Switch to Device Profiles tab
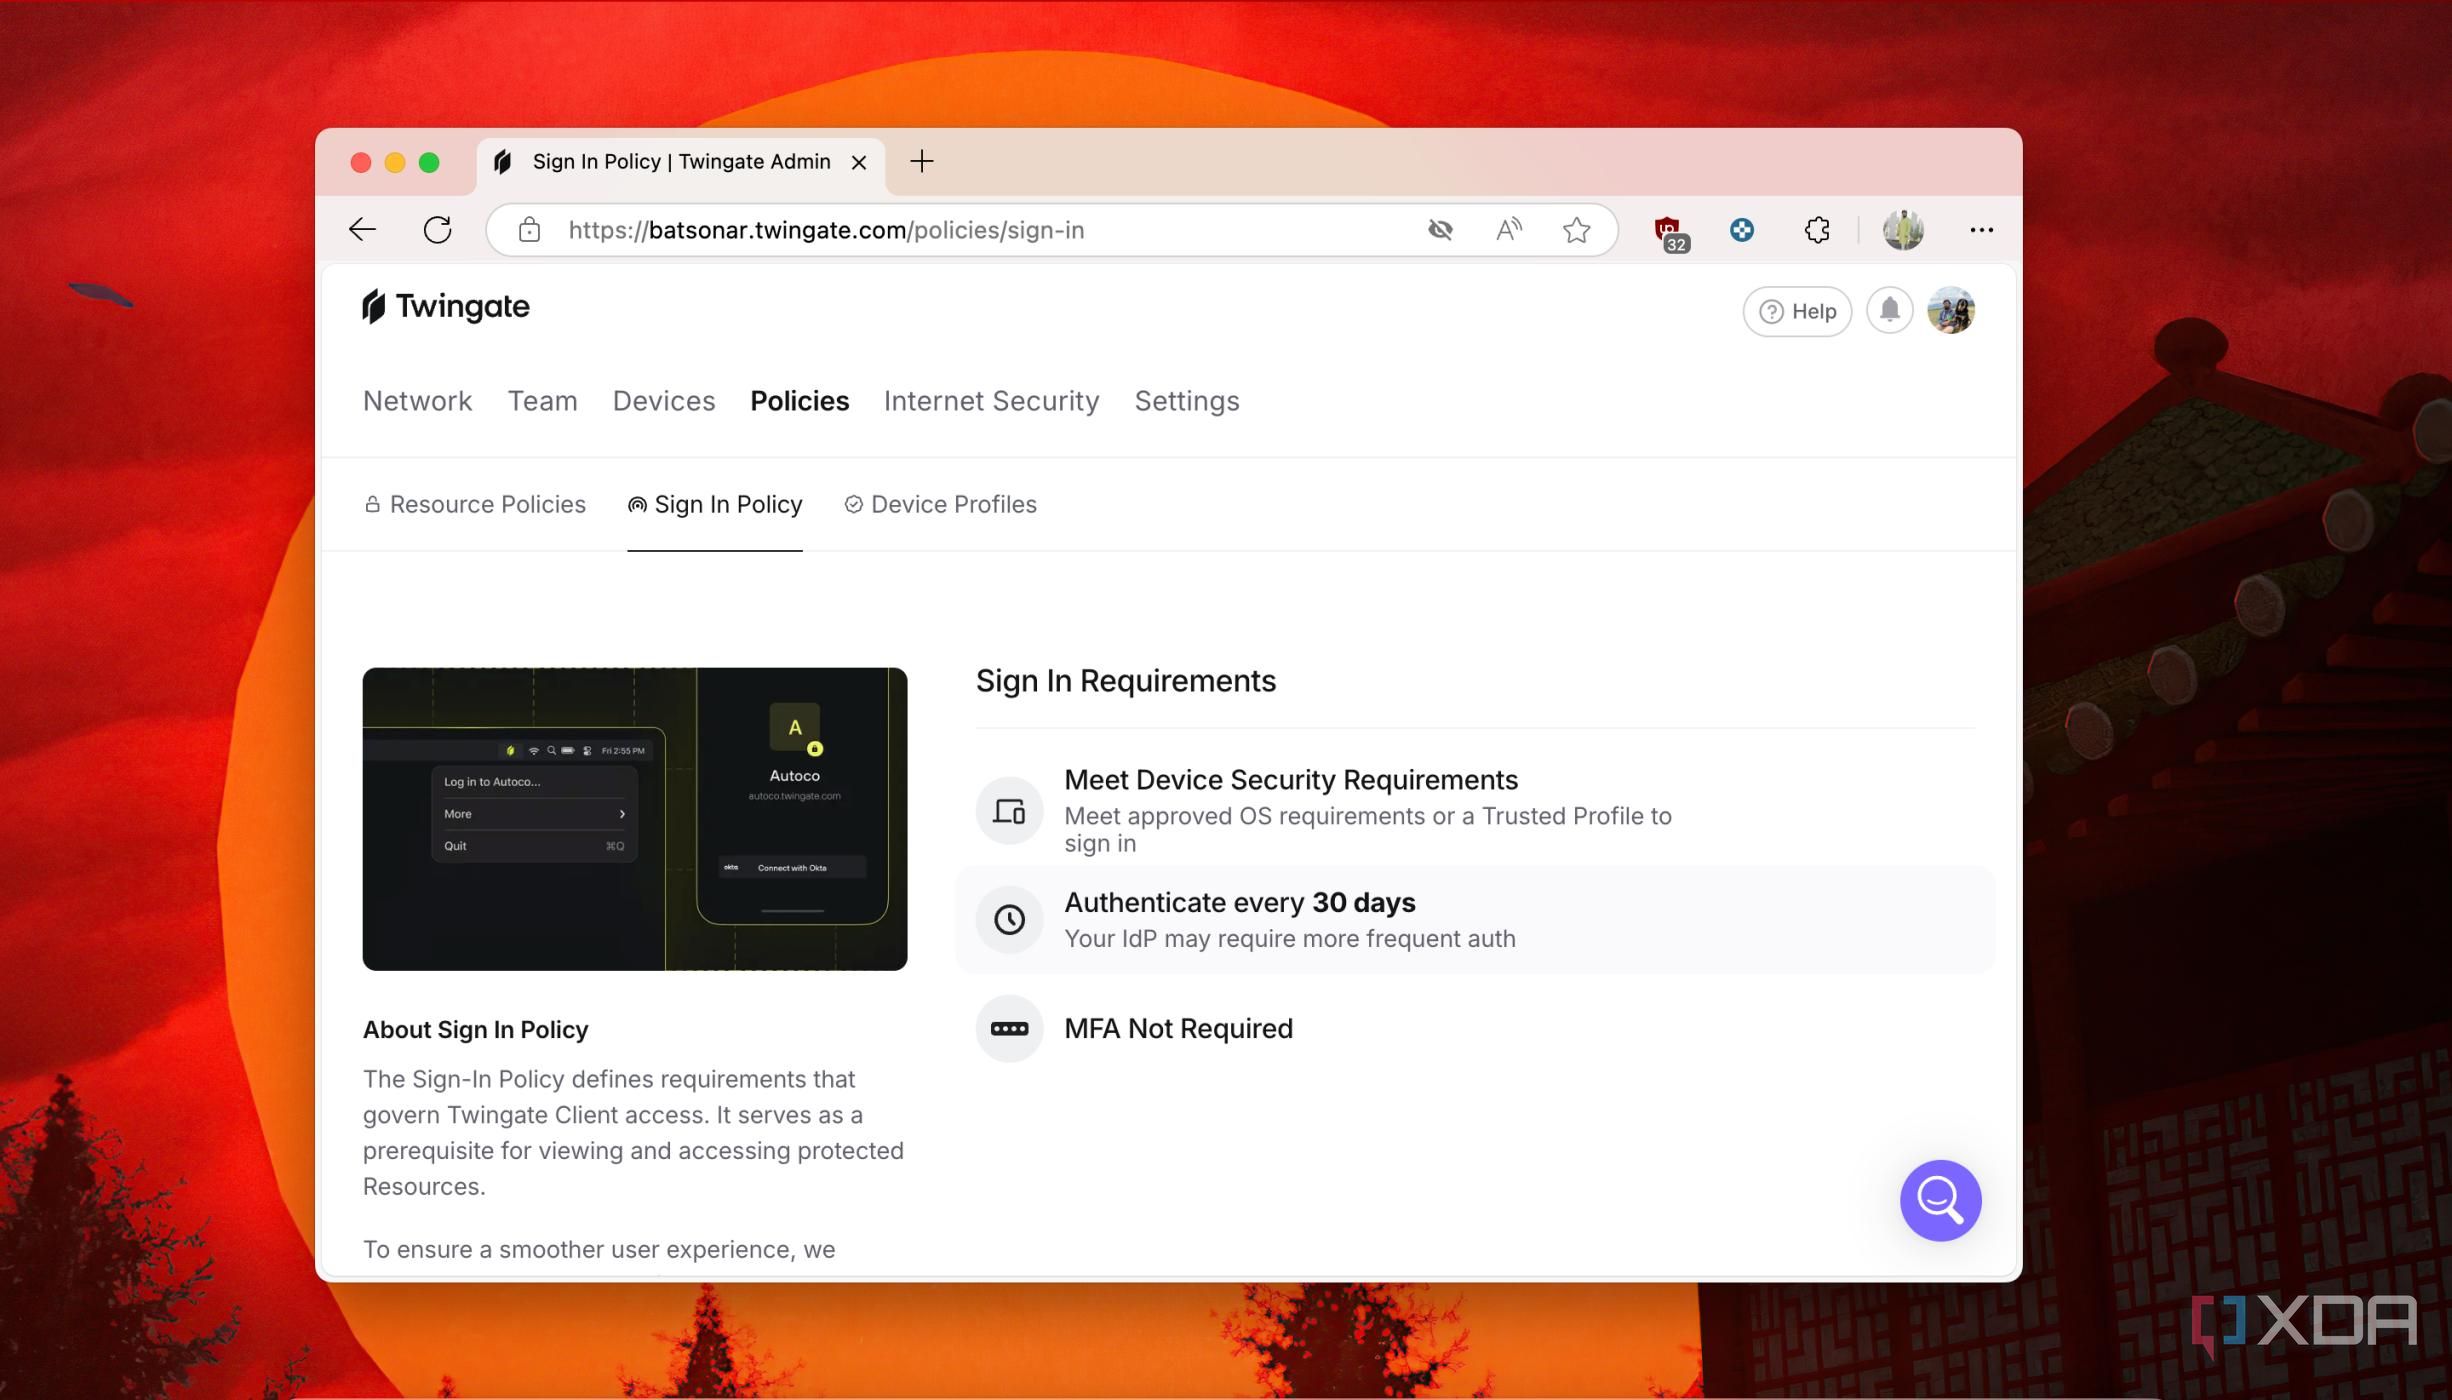Image resolution: width=2452 pixels, height=1400 pixels. point(941,504)
